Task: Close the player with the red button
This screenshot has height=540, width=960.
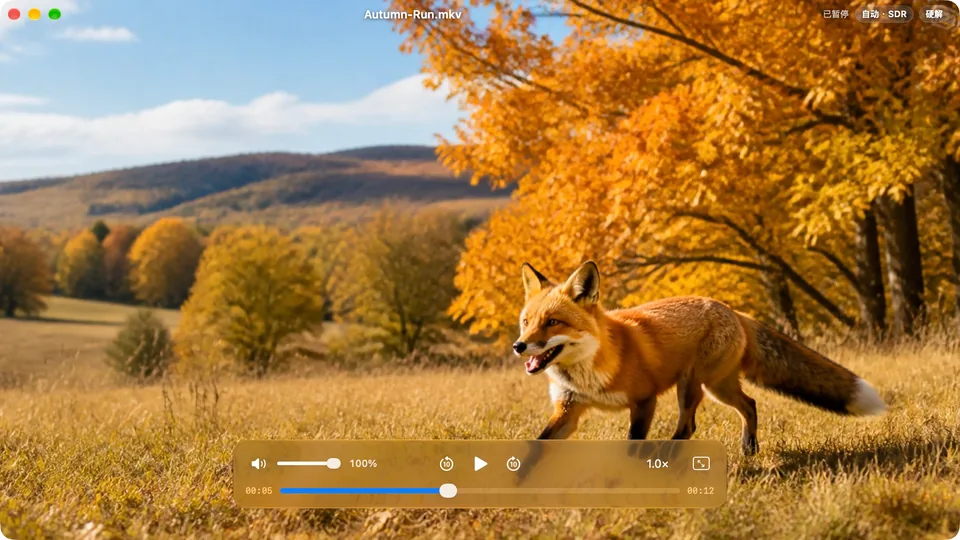Action: [x=14, y=14]
